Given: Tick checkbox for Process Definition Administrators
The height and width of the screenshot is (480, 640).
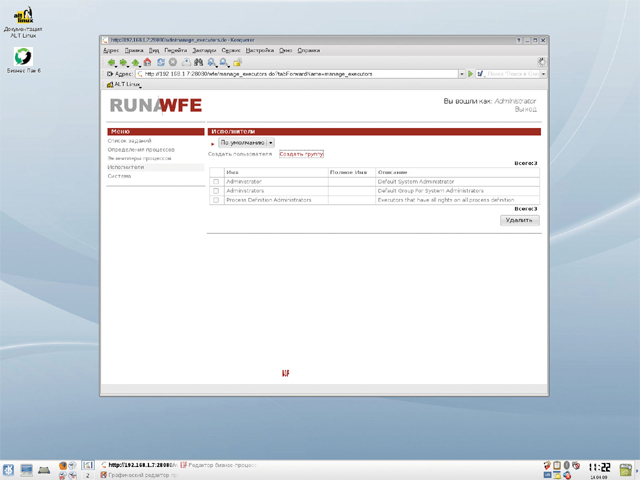Looking at the screenshot, I should tap(216, 200).
